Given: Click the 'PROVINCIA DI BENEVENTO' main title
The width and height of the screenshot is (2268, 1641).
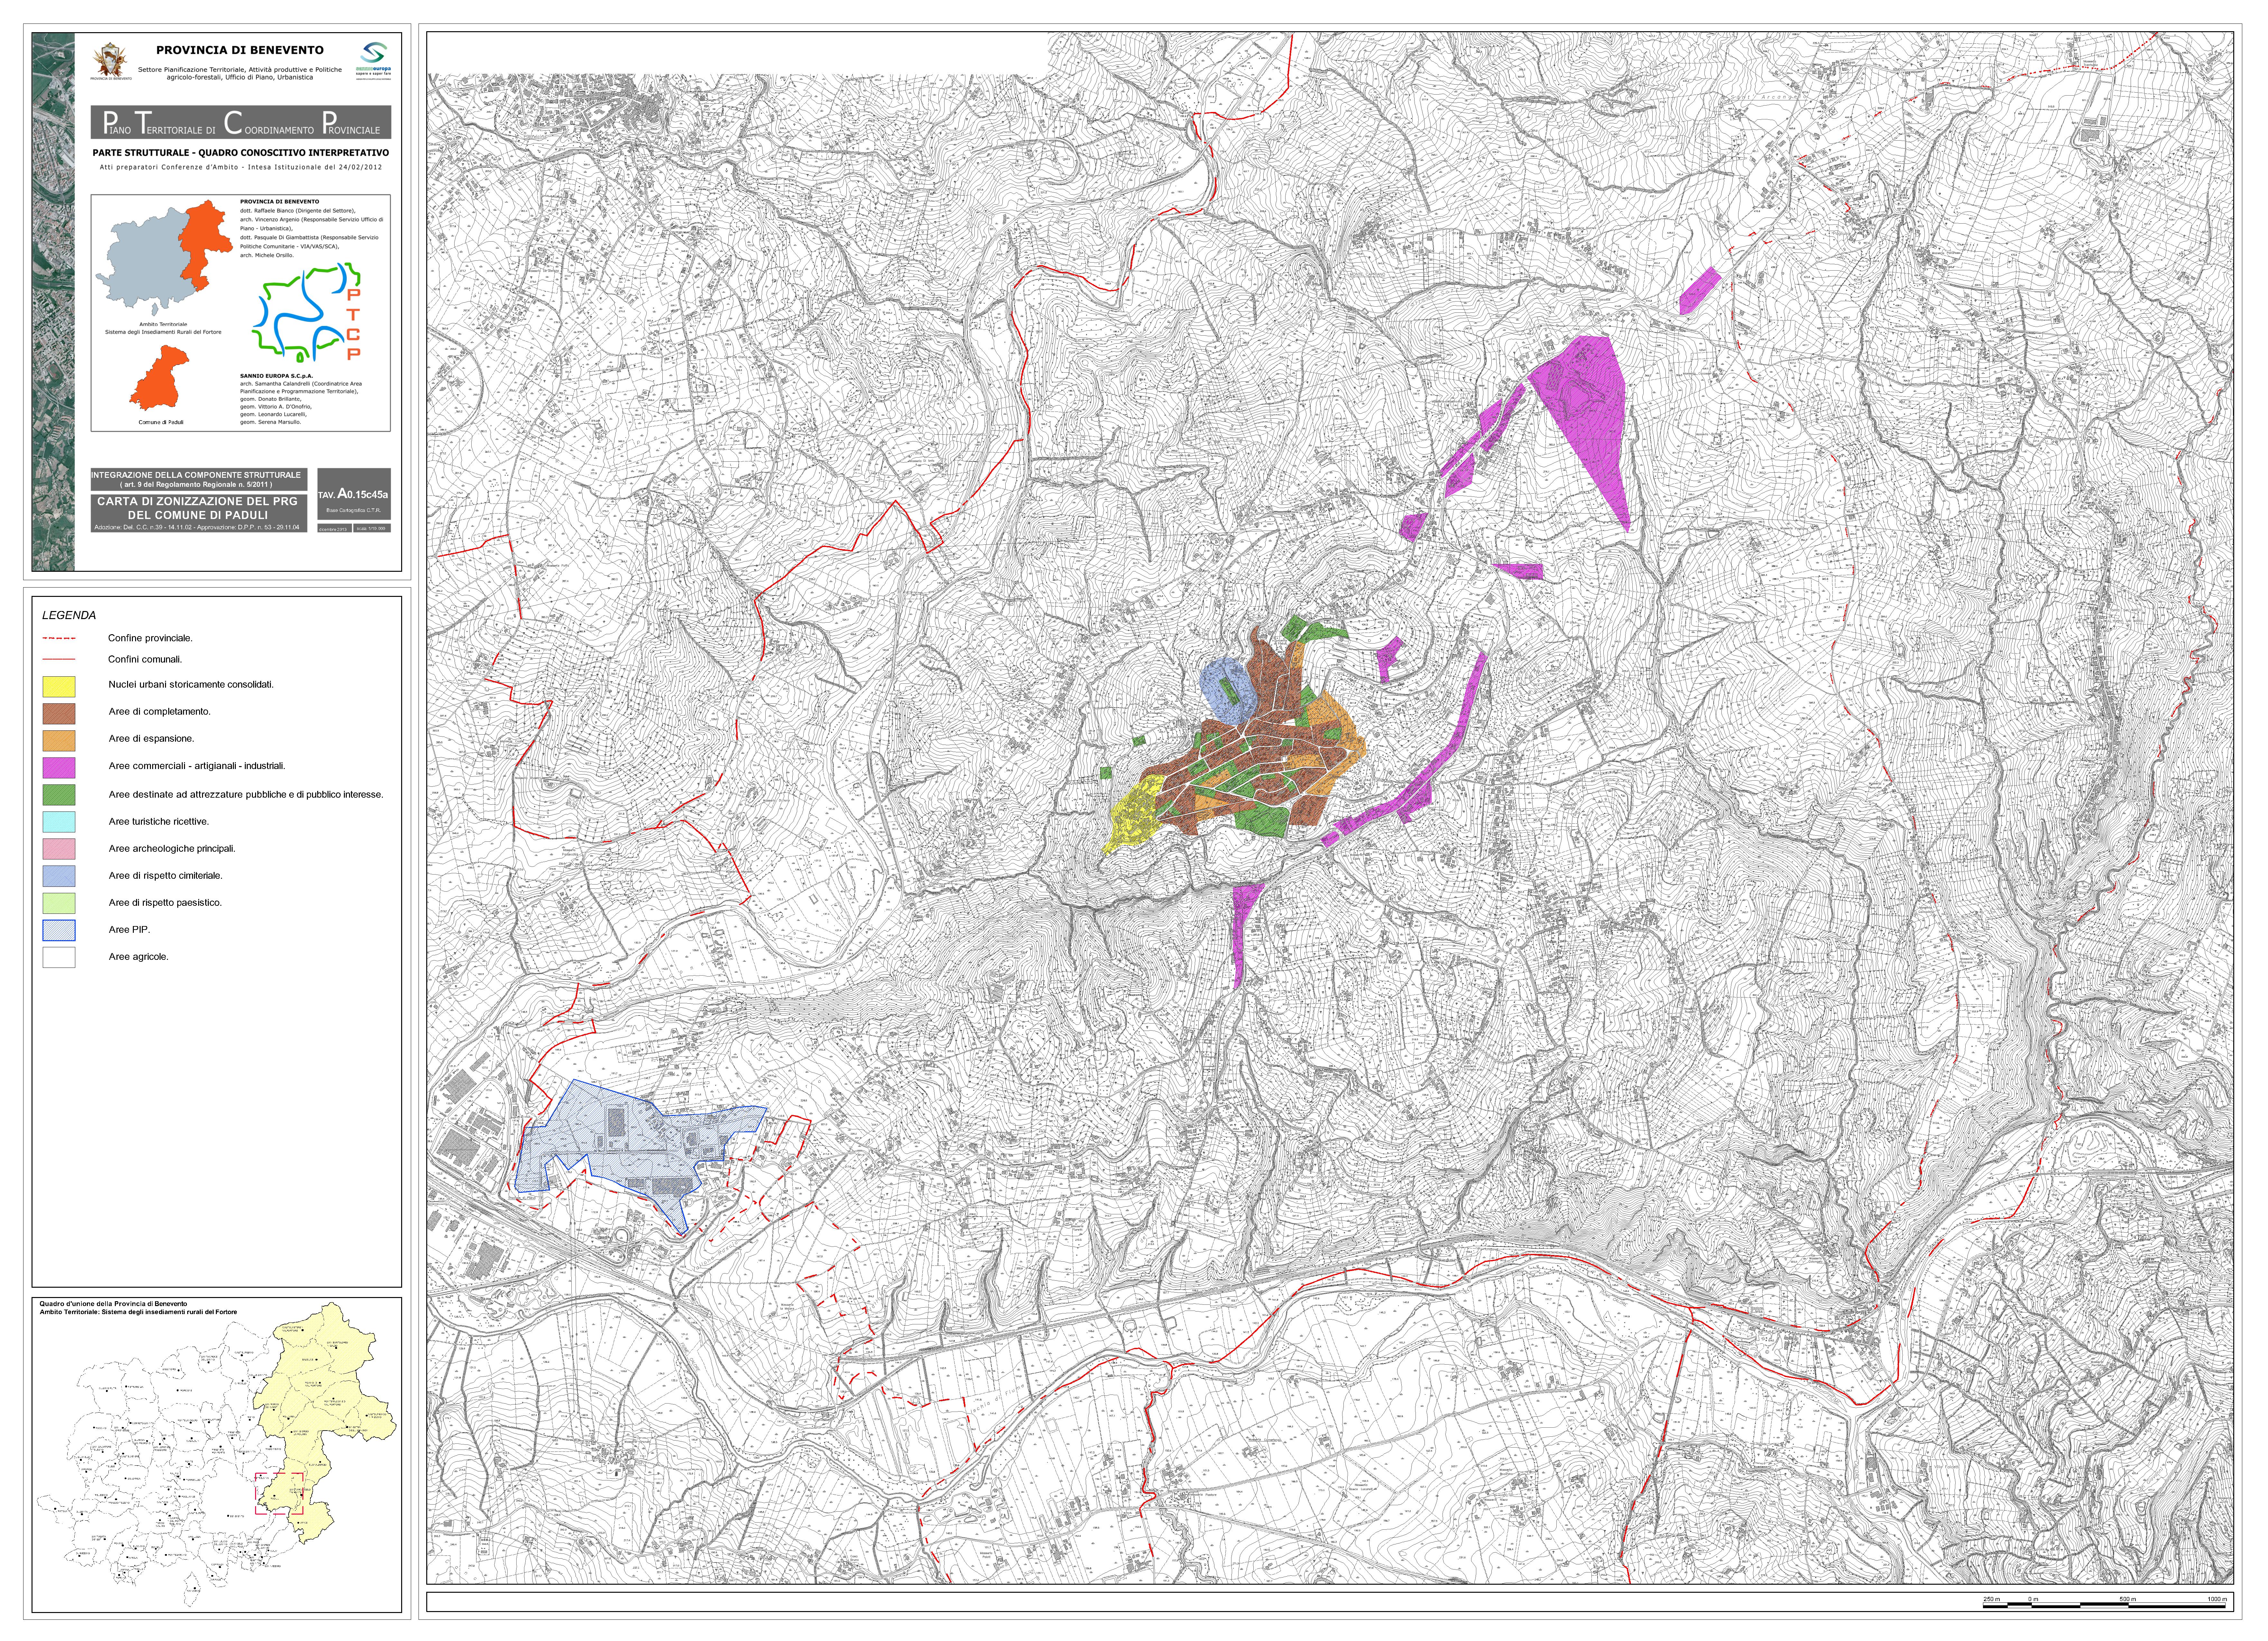Looking at the screenshot, I should 240,50.
